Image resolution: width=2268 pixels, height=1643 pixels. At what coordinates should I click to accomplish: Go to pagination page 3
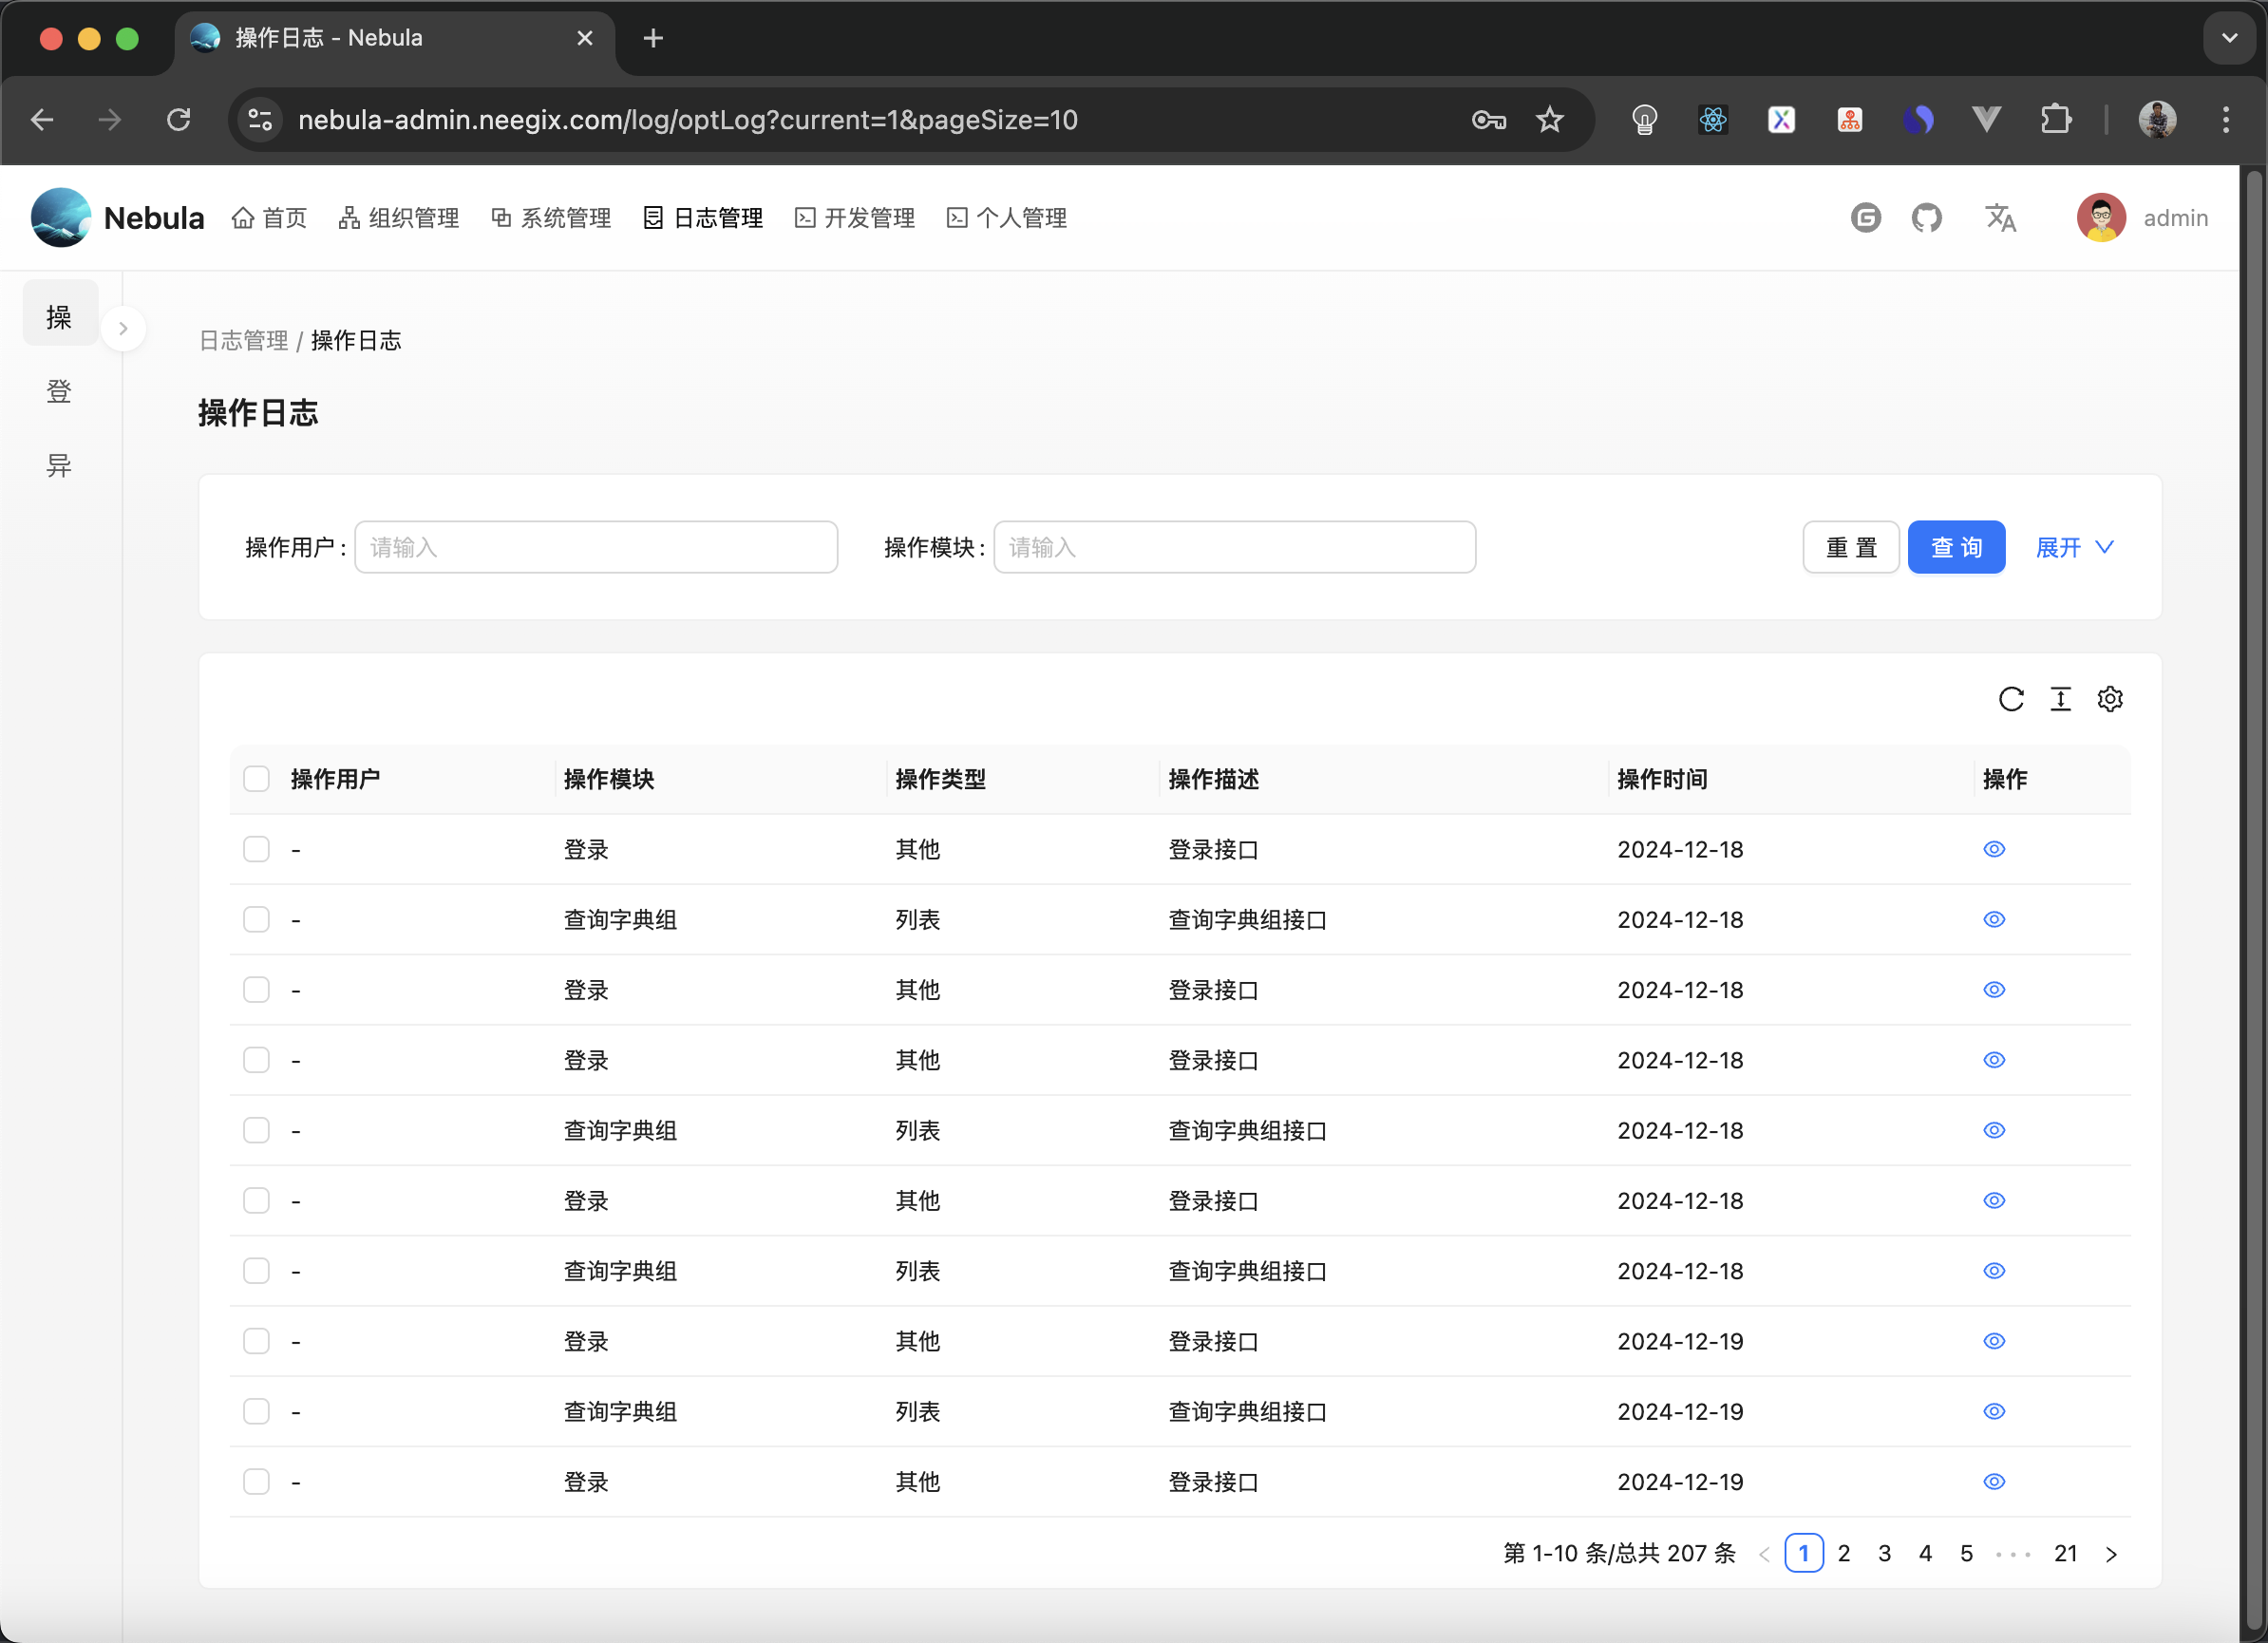click(1884, 1553)
